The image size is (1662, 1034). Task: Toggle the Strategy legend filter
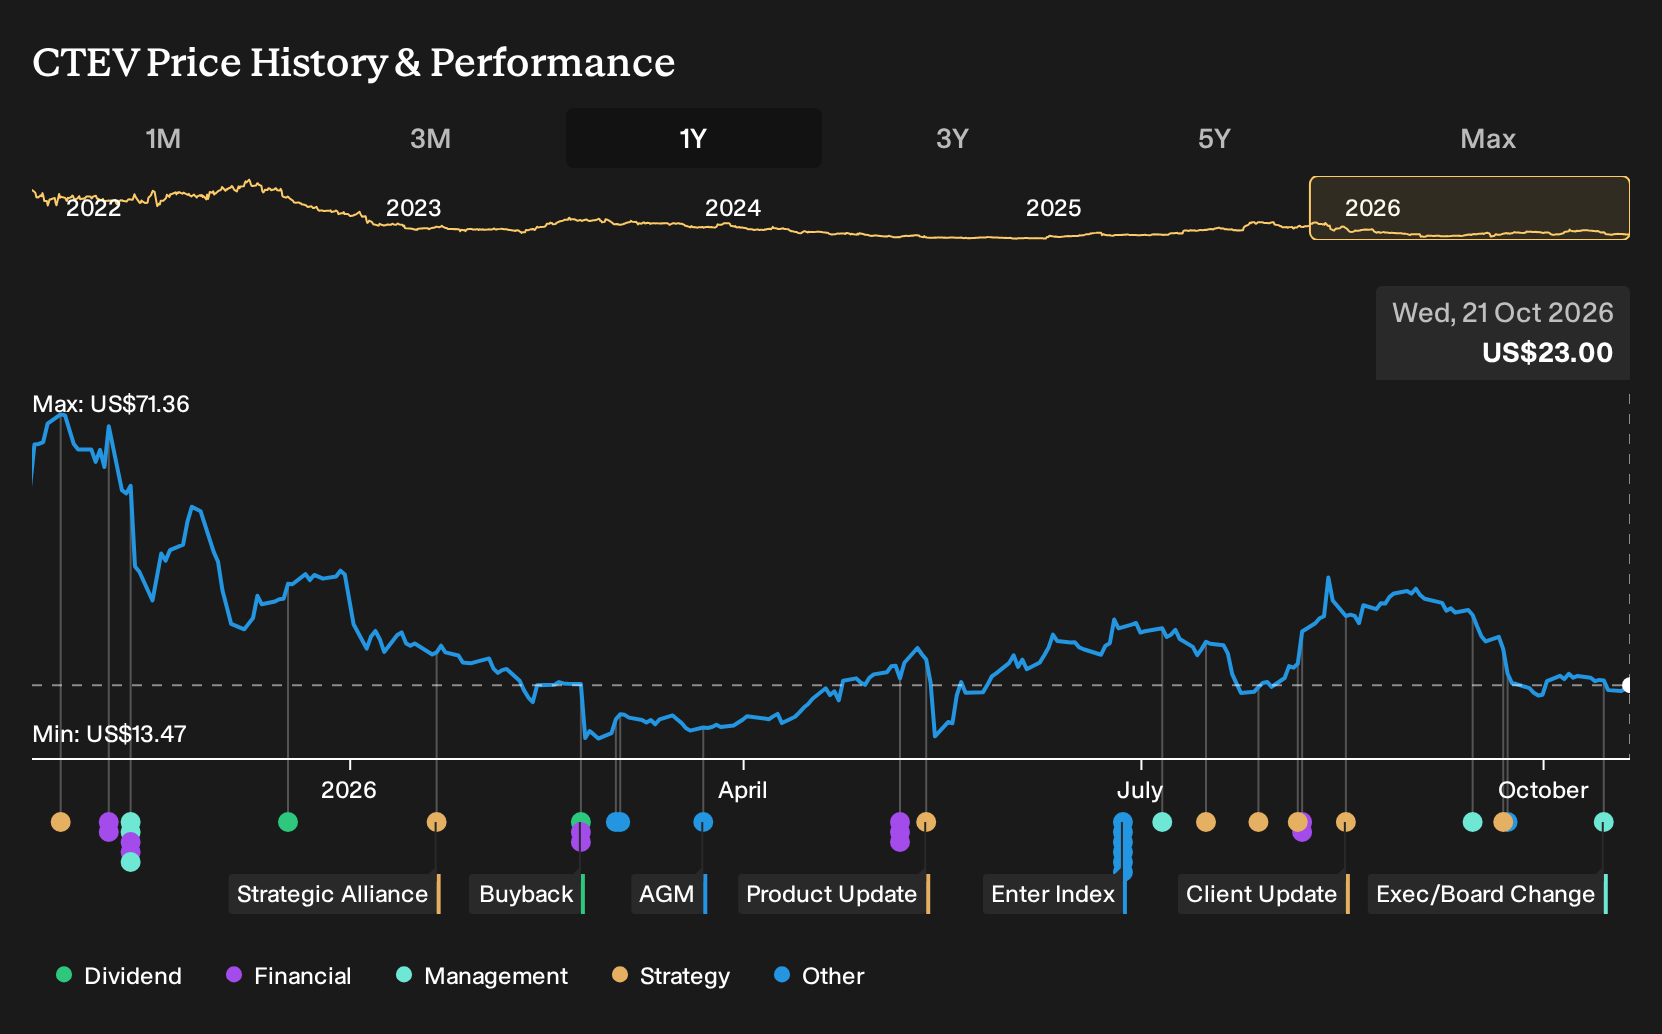point(671,975)
